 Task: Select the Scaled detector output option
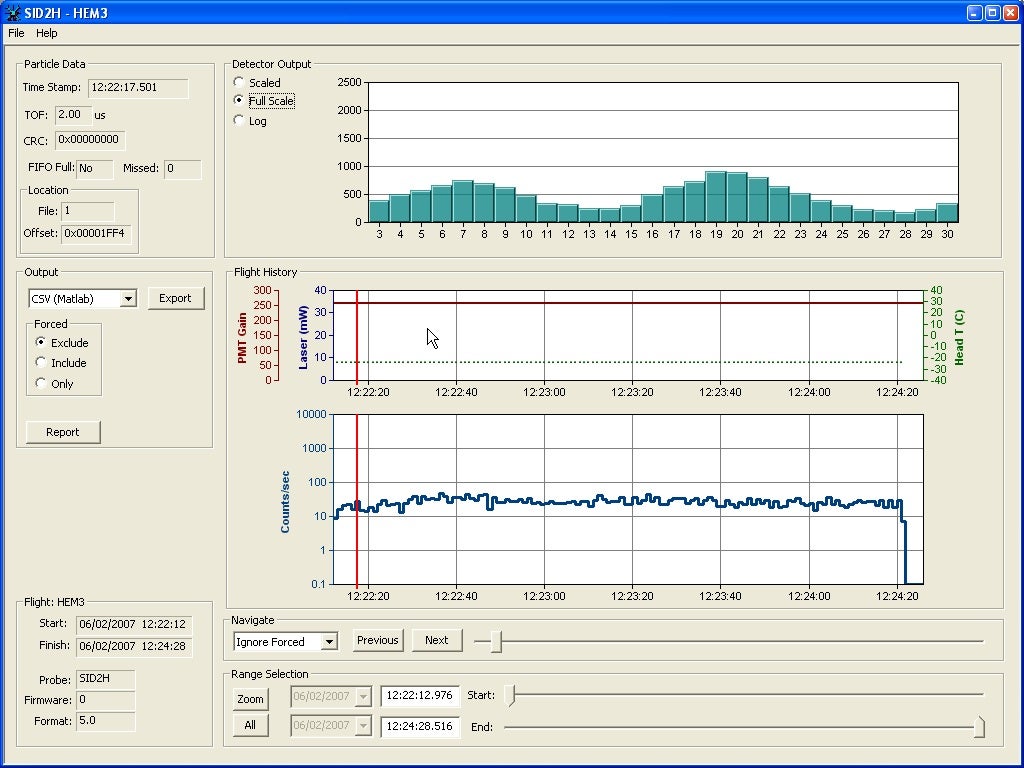click(x=239, y=83)
